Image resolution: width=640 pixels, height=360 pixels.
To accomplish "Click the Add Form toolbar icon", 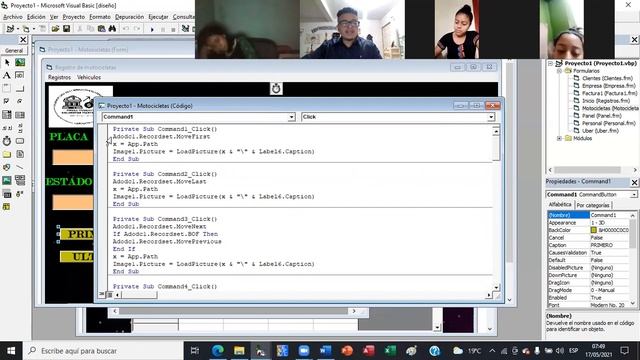I will tap(26, 29).
